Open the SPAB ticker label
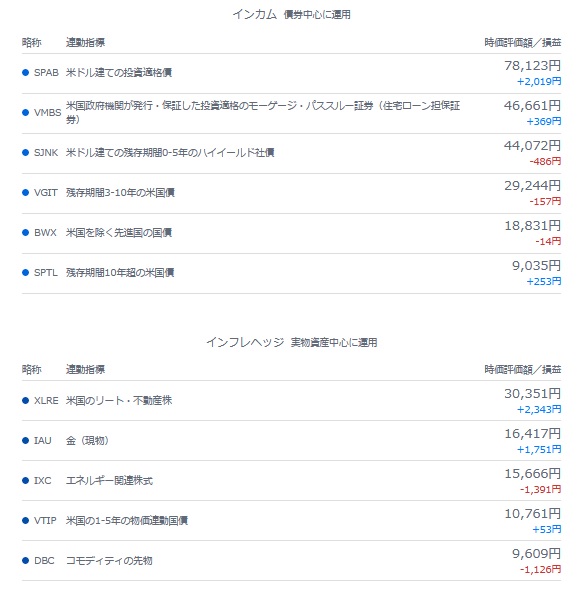Image resolution: width=580 pixels, height=606 pixels. (46, 73)
